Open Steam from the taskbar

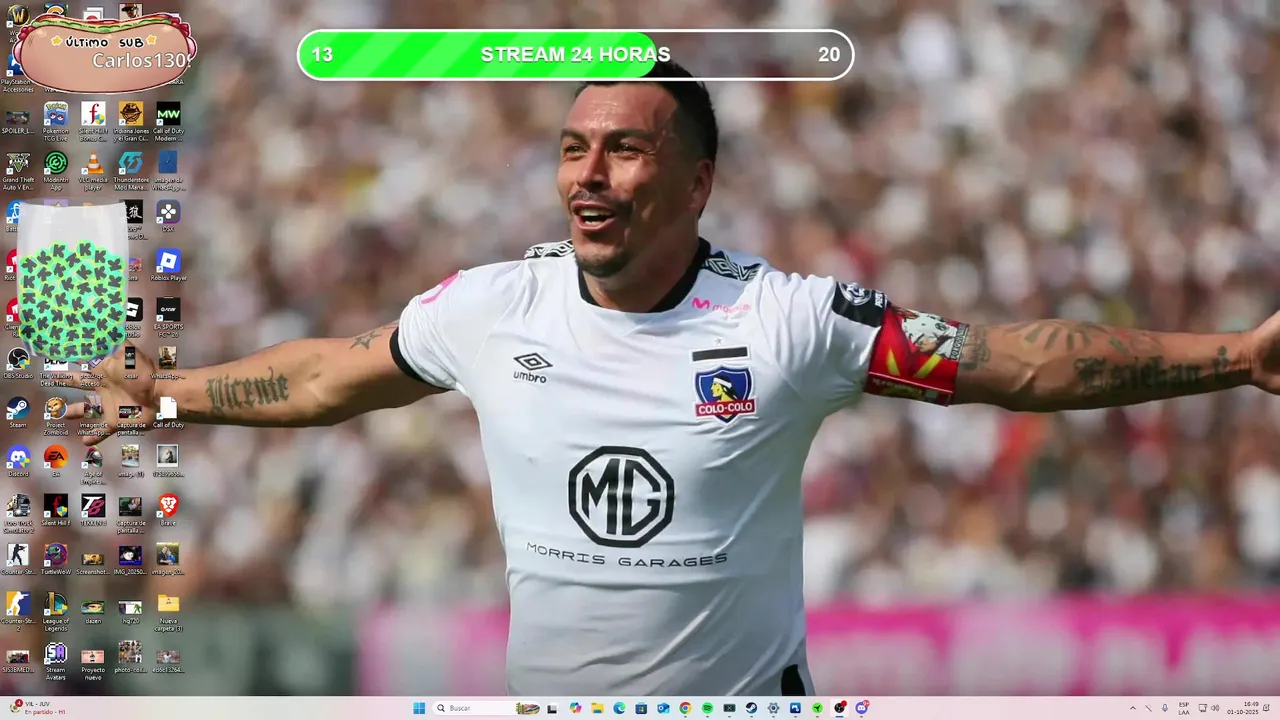751,708
